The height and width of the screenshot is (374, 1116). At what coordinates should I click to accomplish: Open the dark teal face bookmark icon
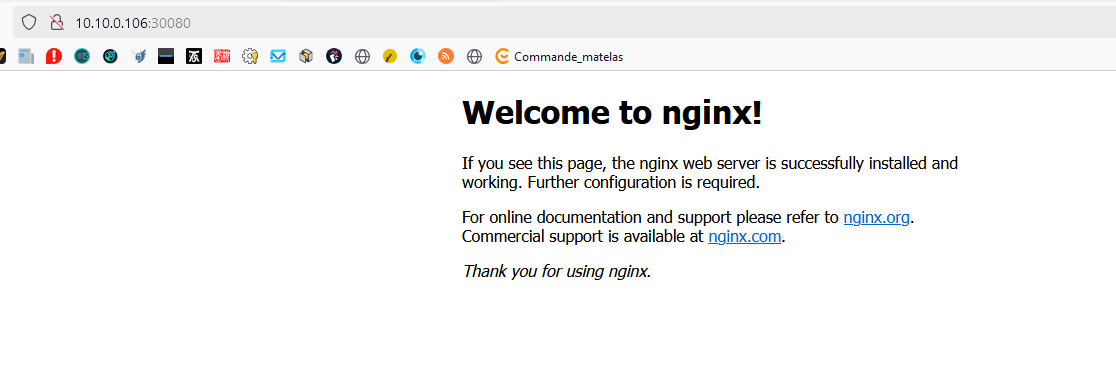pos(110,56)
